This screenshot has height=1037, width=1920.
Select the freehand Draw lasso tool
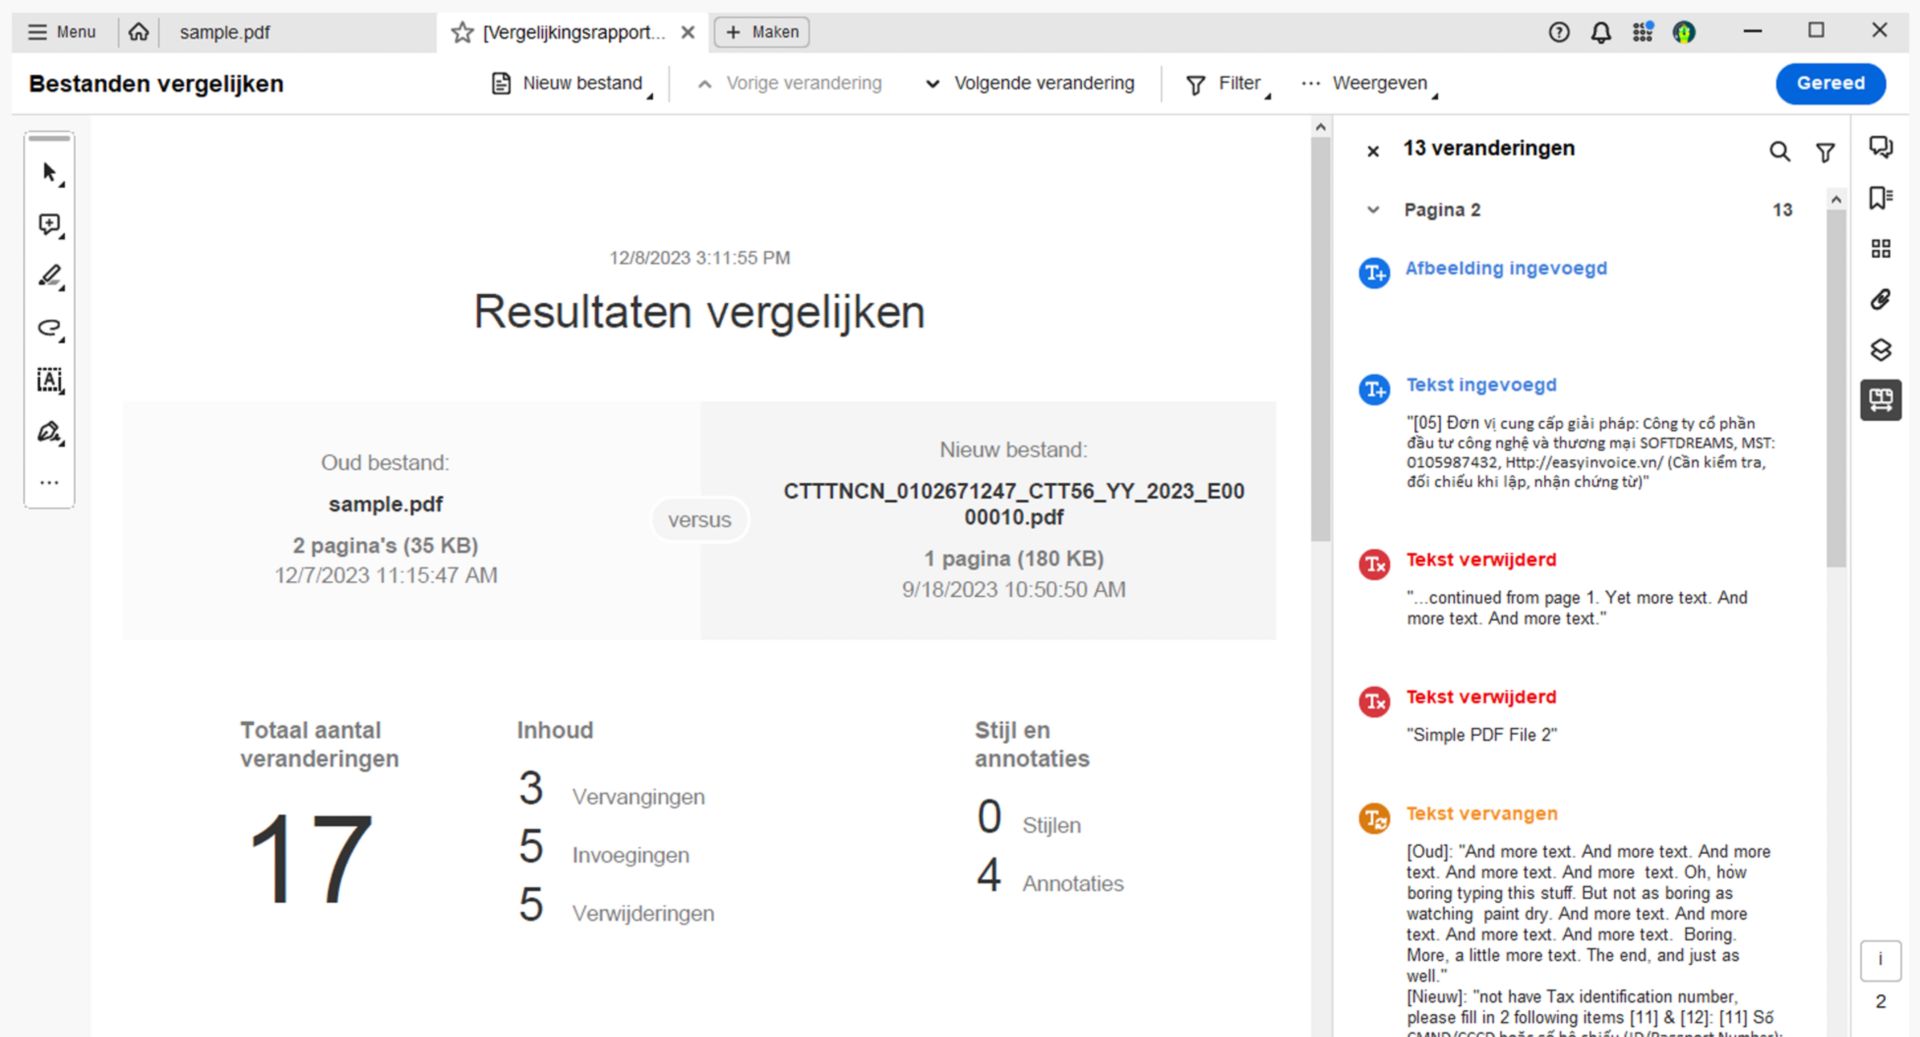point(50,328)
